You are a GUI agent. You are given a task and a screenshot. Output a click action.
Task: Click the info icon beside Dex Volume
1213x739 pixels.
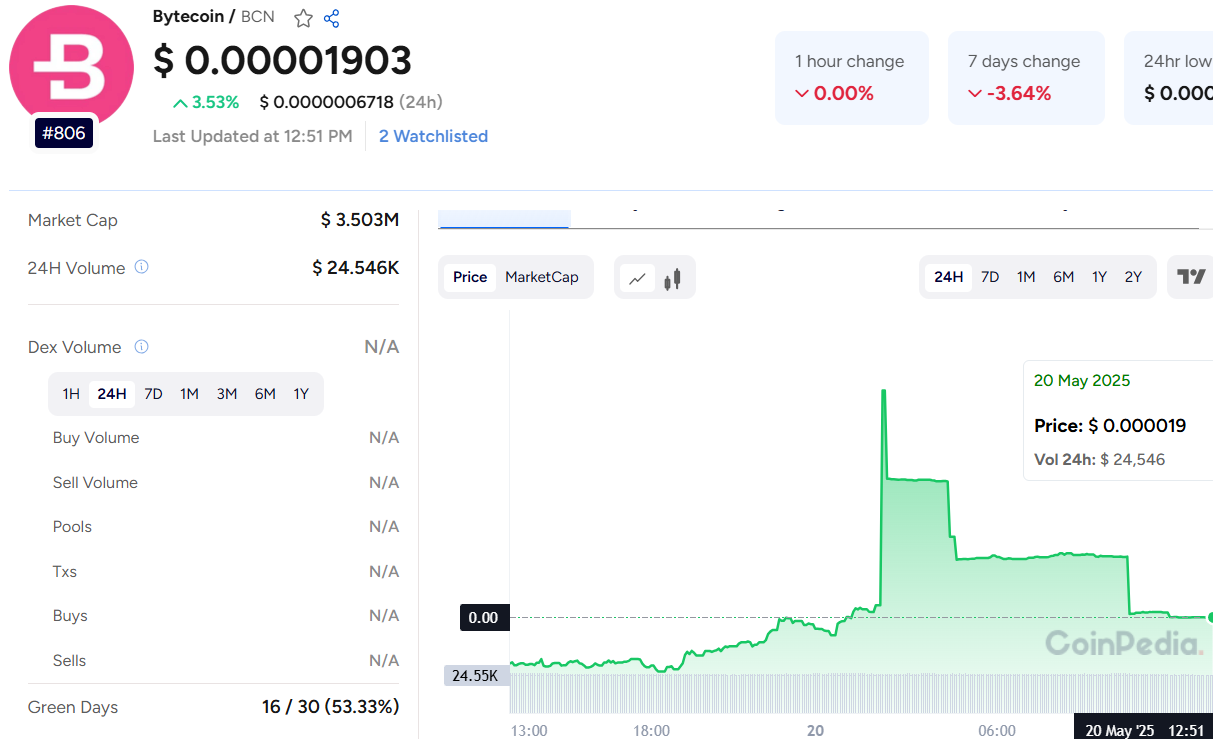pyautogui.click(x=142, y=347)
